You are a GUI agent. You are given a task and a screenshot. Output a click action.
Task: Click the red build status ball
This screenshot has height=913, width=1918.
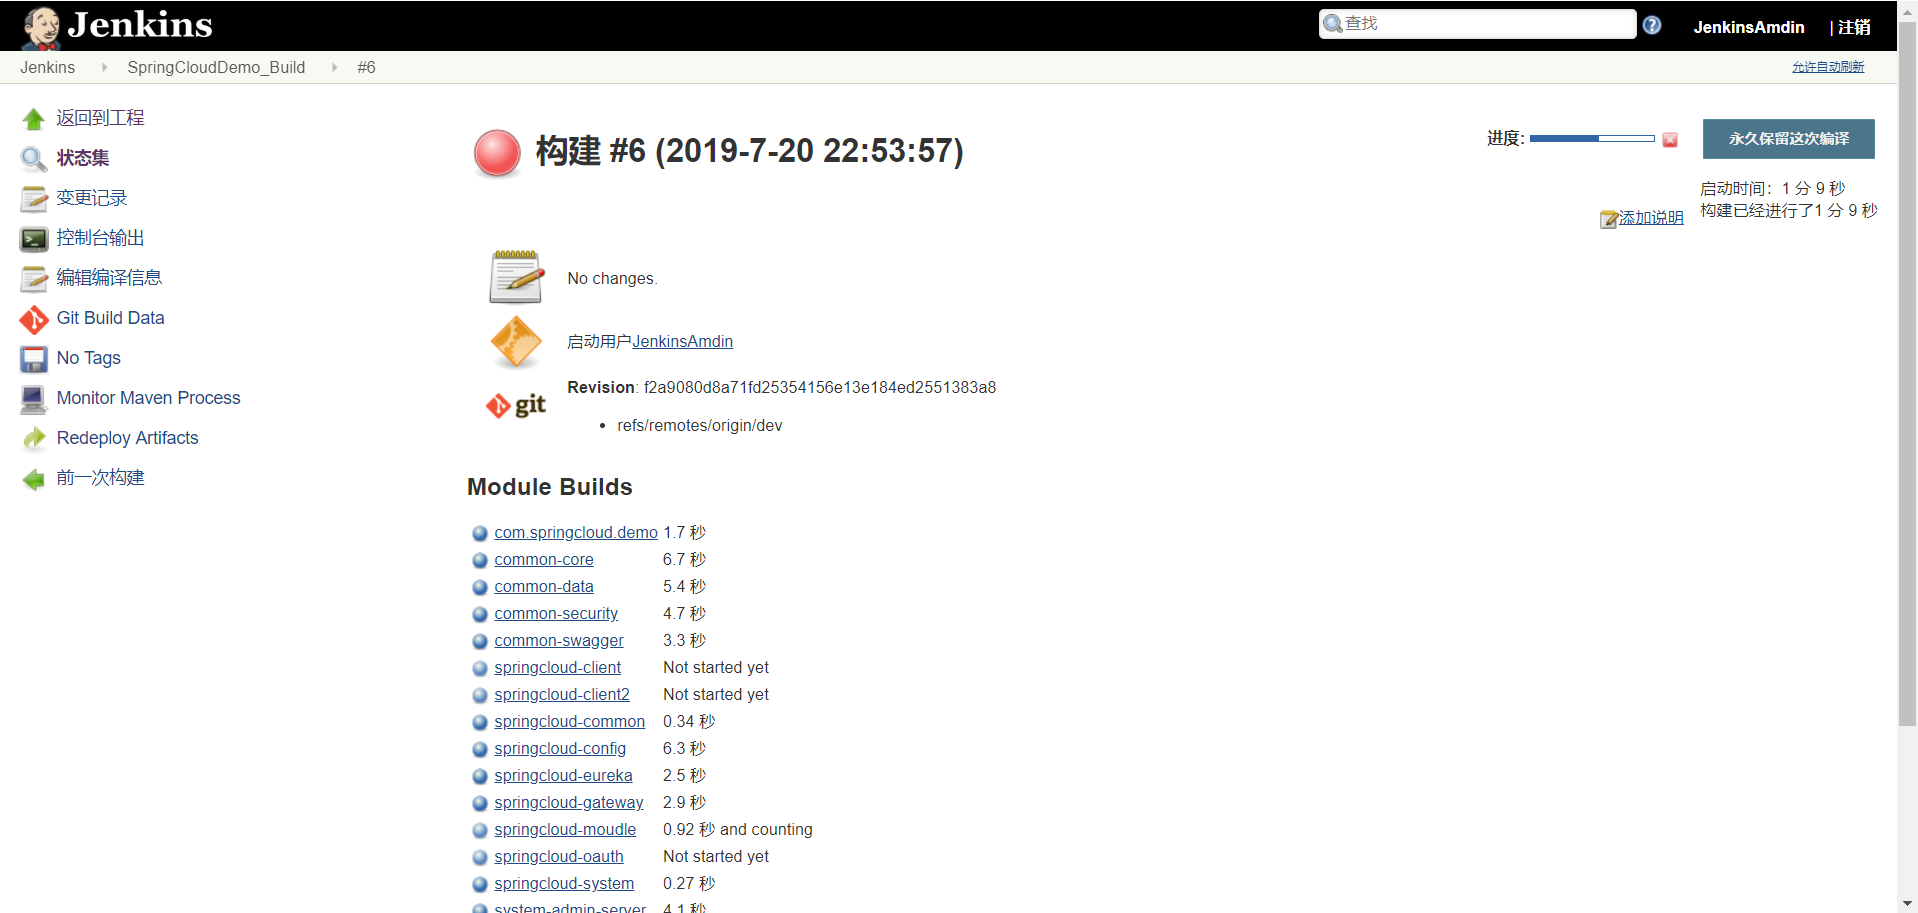click(x=497, y=153)
